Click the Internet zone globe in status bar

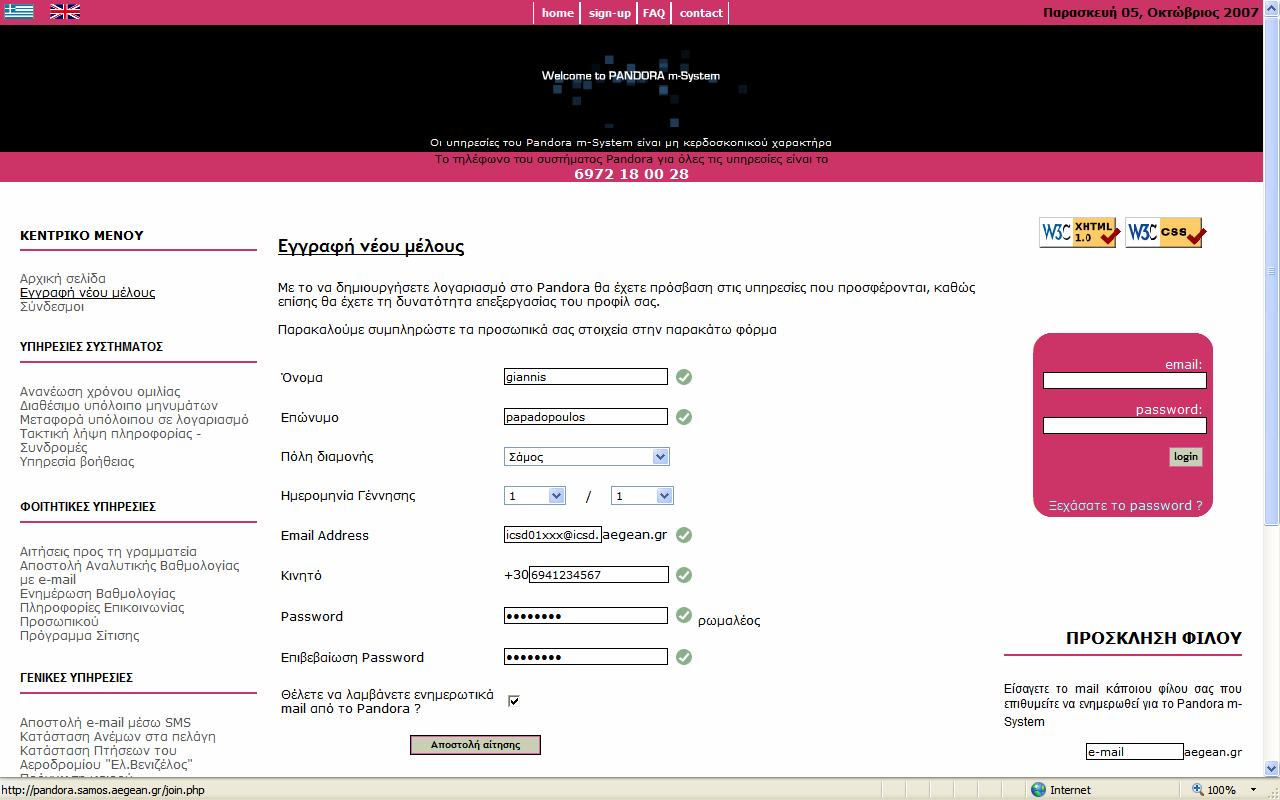[x=1038, y=790]
